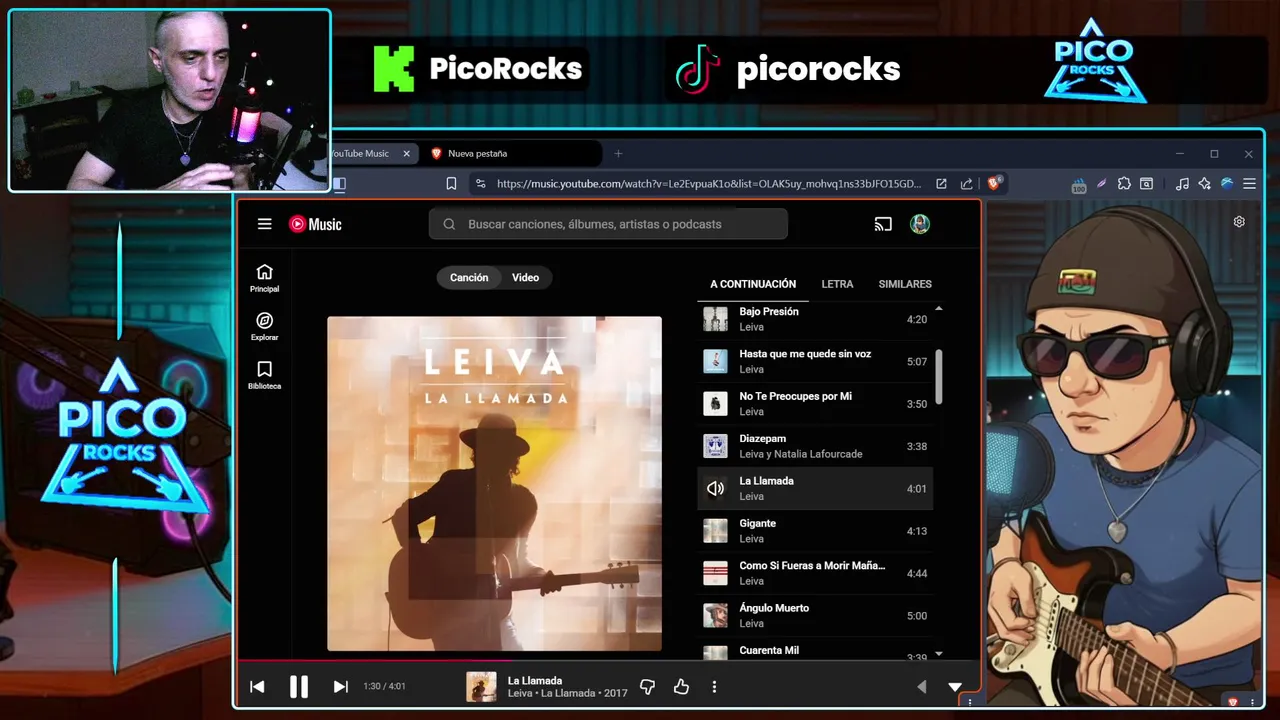The image size is (1280, 720).
Task: Click the feather extension icon
Action: coord(1102,184)
